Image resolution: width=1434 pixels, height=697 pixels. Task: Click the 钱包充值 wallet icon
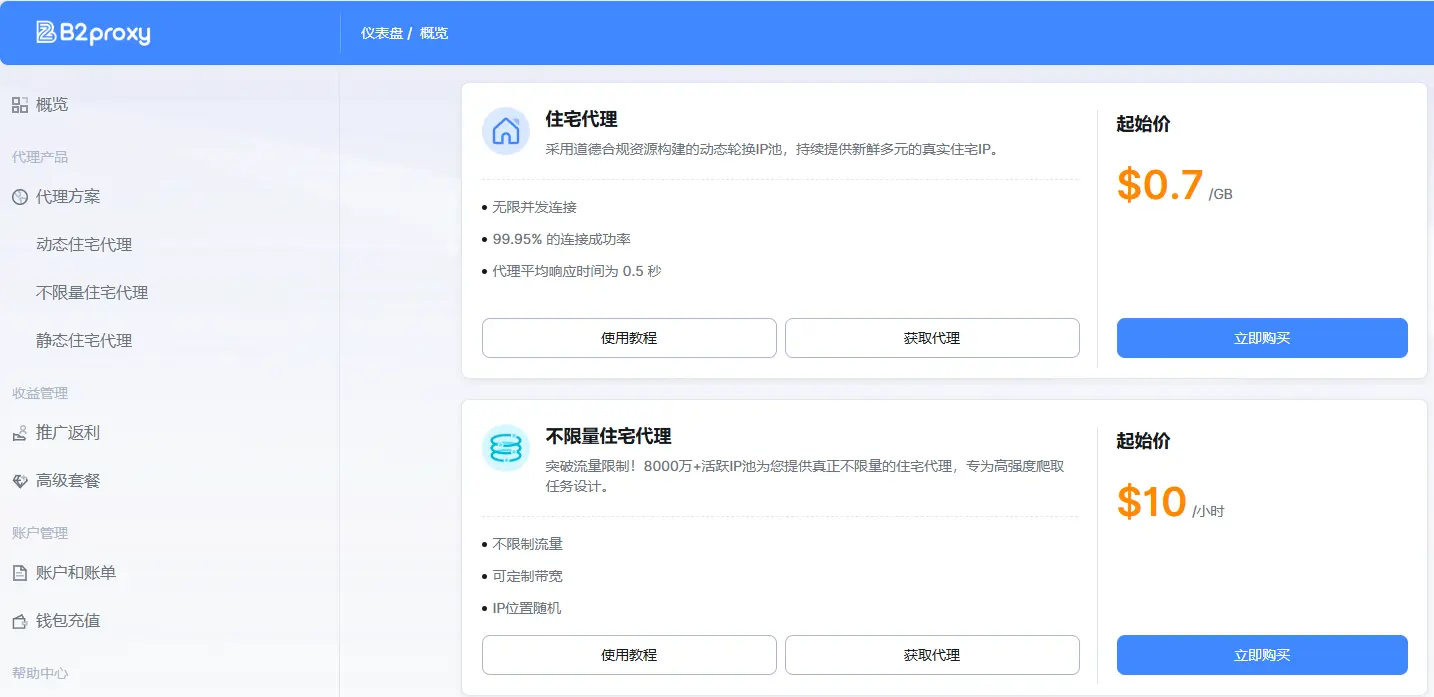pyautogui.click(x=20, y=621)
